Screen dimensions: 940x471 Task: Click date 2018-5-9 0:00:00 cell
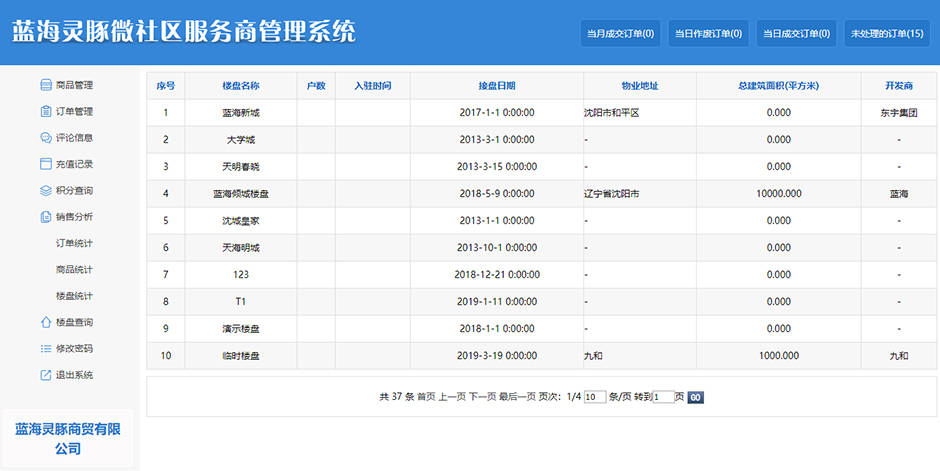coord(496,194)
